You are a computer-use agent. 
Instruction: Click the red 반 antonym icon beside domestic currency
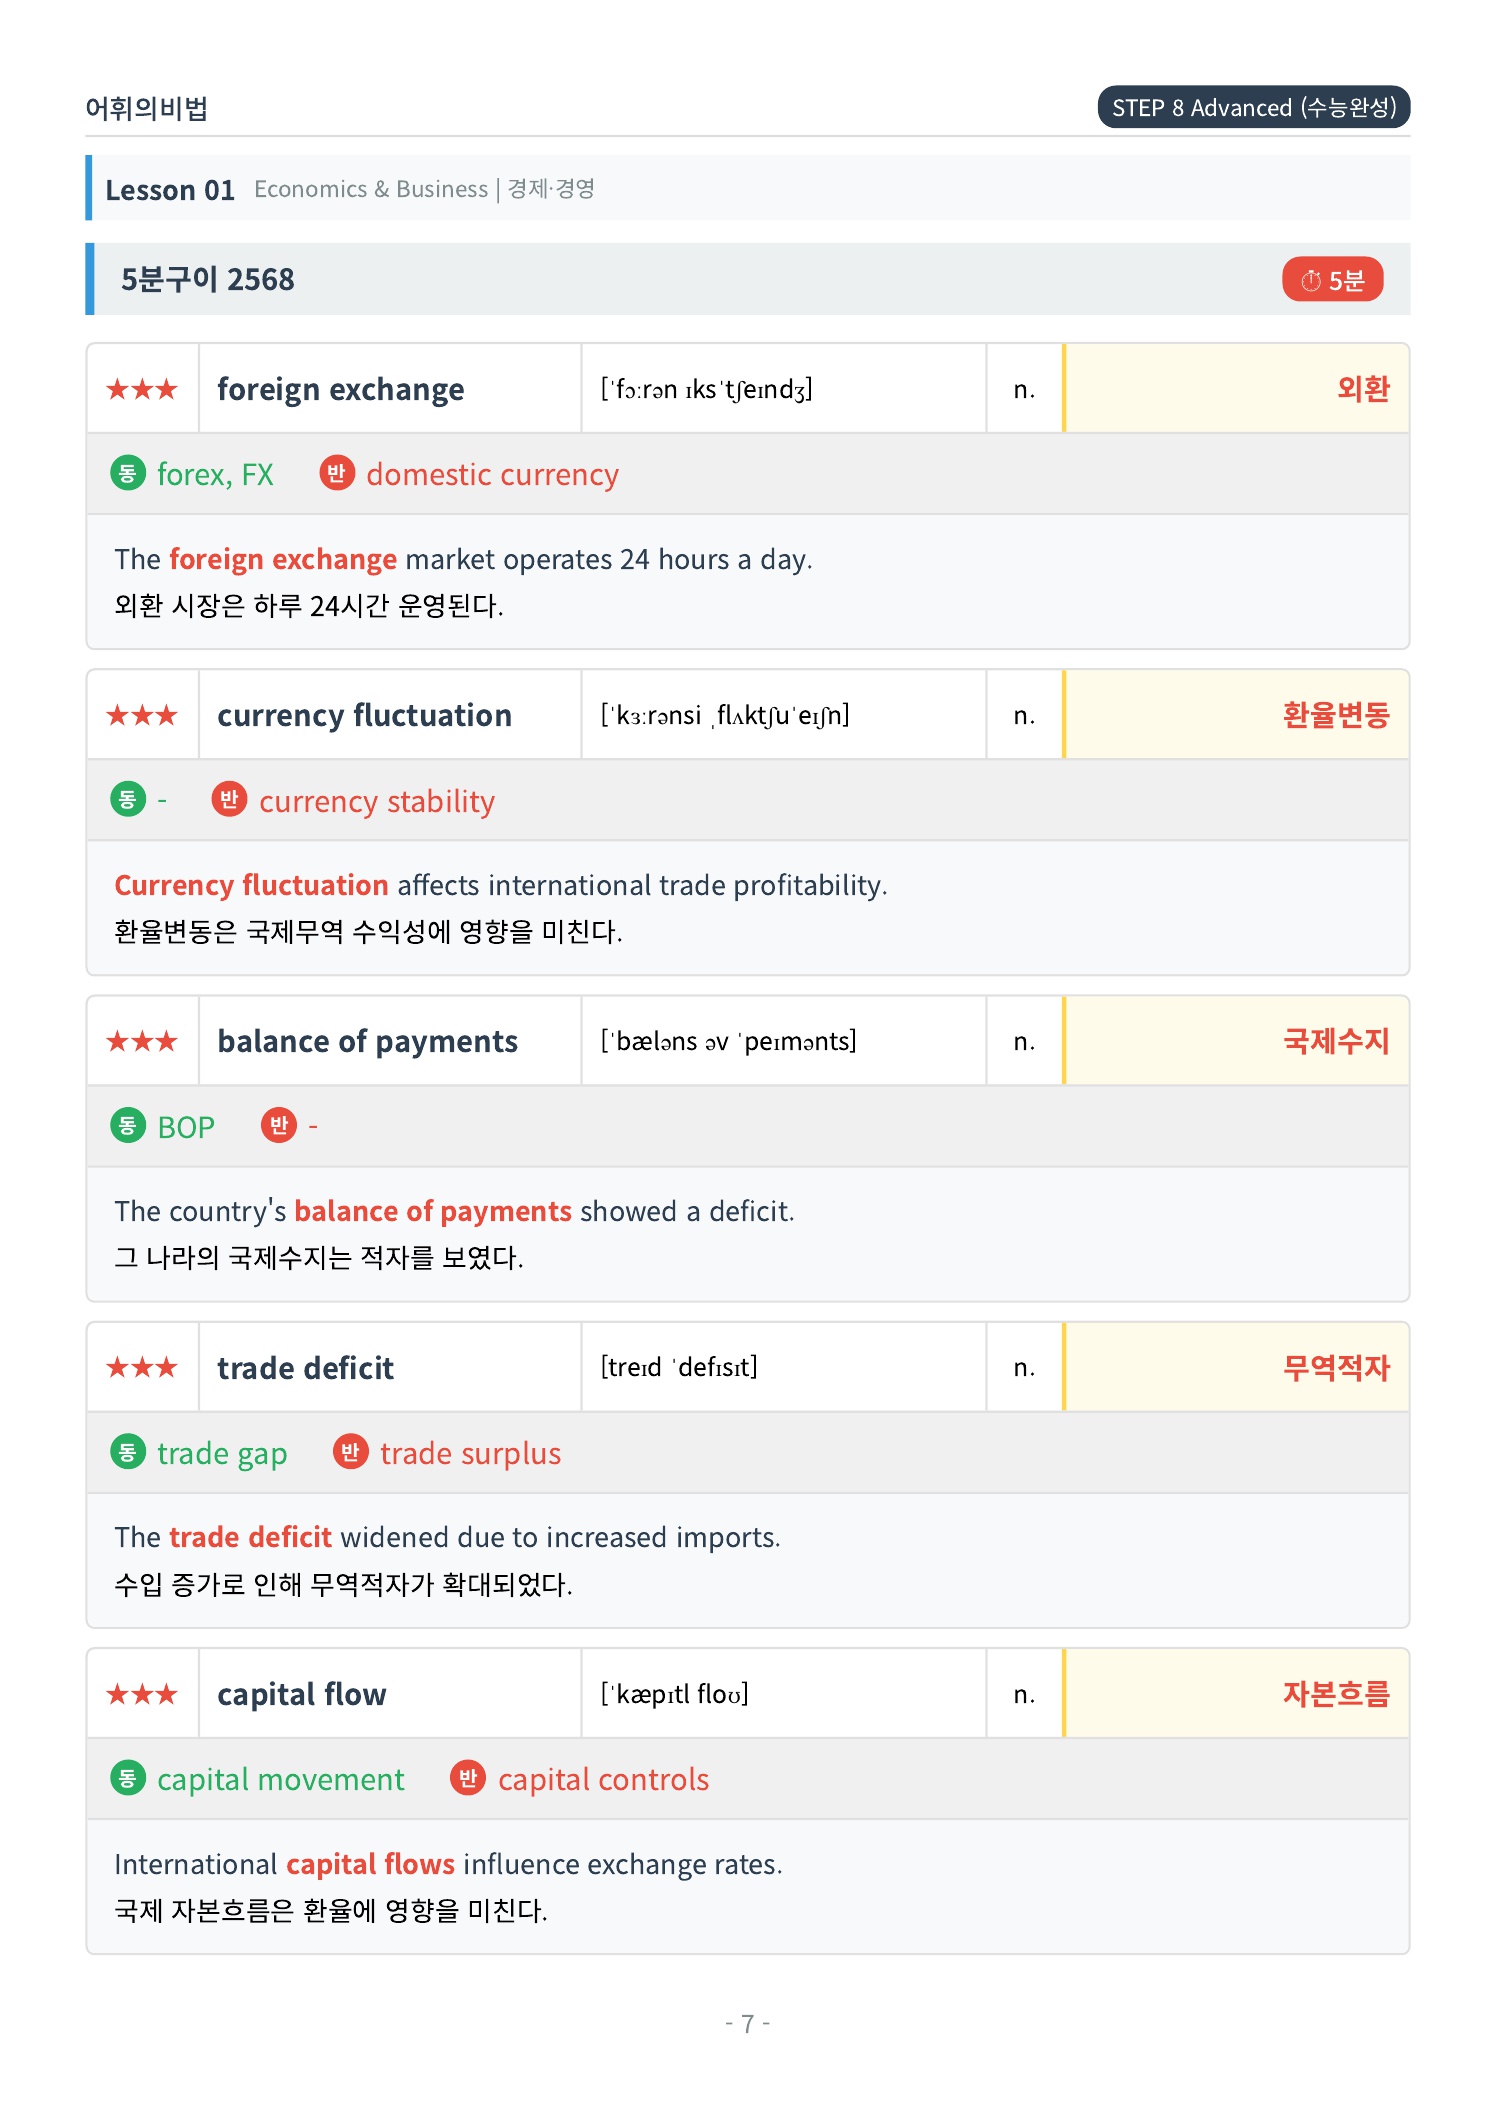click(337, 473)
